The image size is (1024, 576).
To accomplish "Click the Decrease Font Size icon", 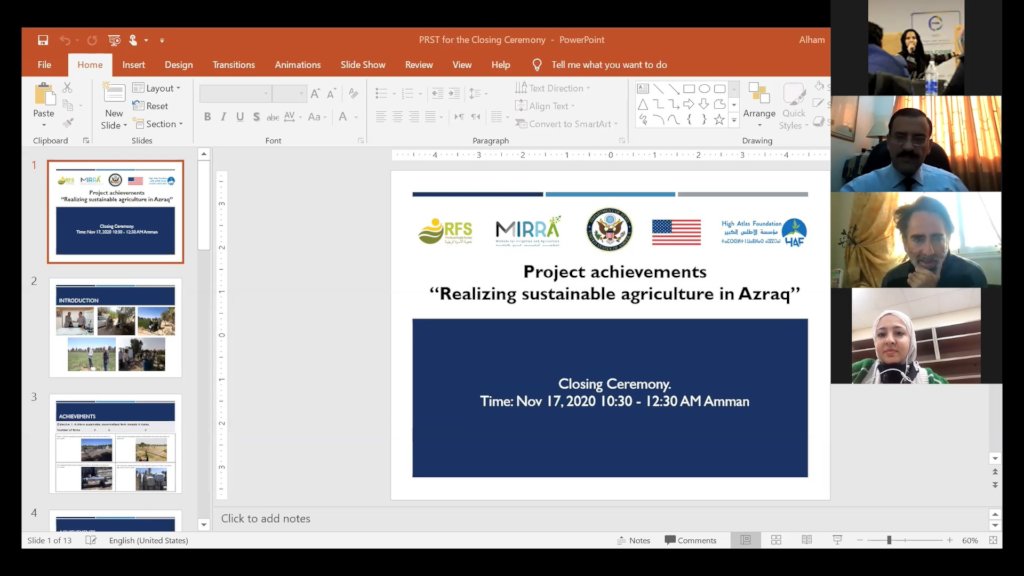I will (x=331, y=94).
